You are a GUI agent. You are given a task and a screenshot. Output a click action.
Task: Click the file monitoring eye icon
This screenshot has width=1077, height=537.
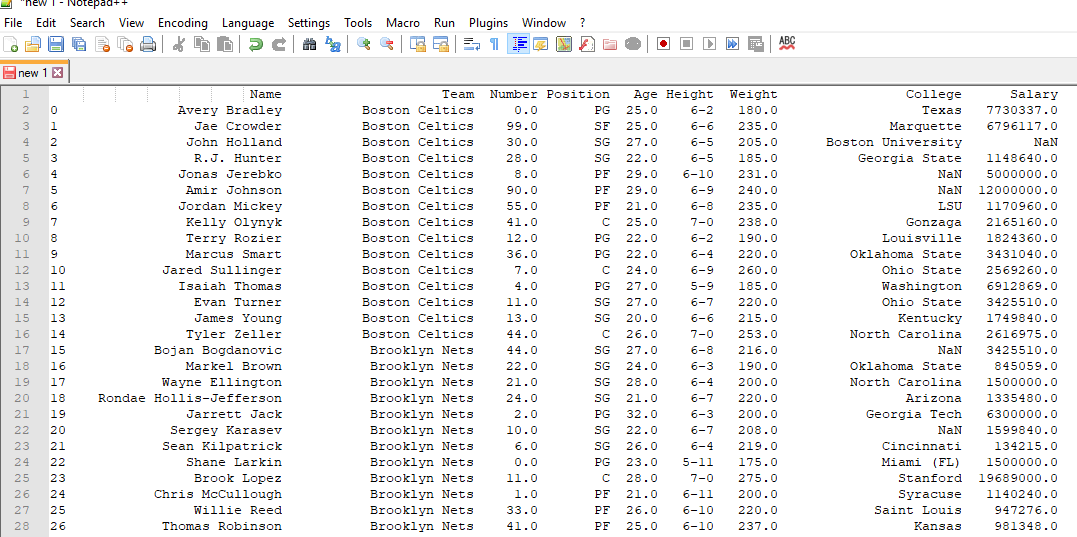tap(633, 45)
